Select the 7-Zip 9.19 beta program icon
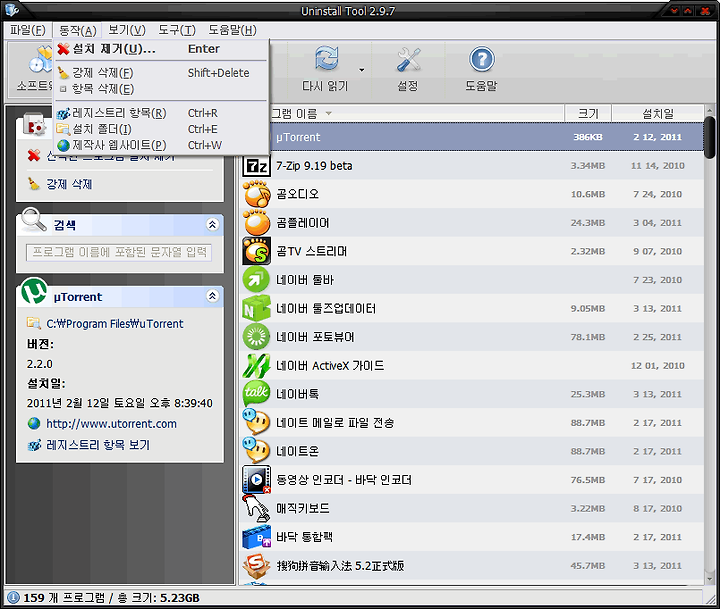Viewport: 720px width, 609px height. point(256,166)
